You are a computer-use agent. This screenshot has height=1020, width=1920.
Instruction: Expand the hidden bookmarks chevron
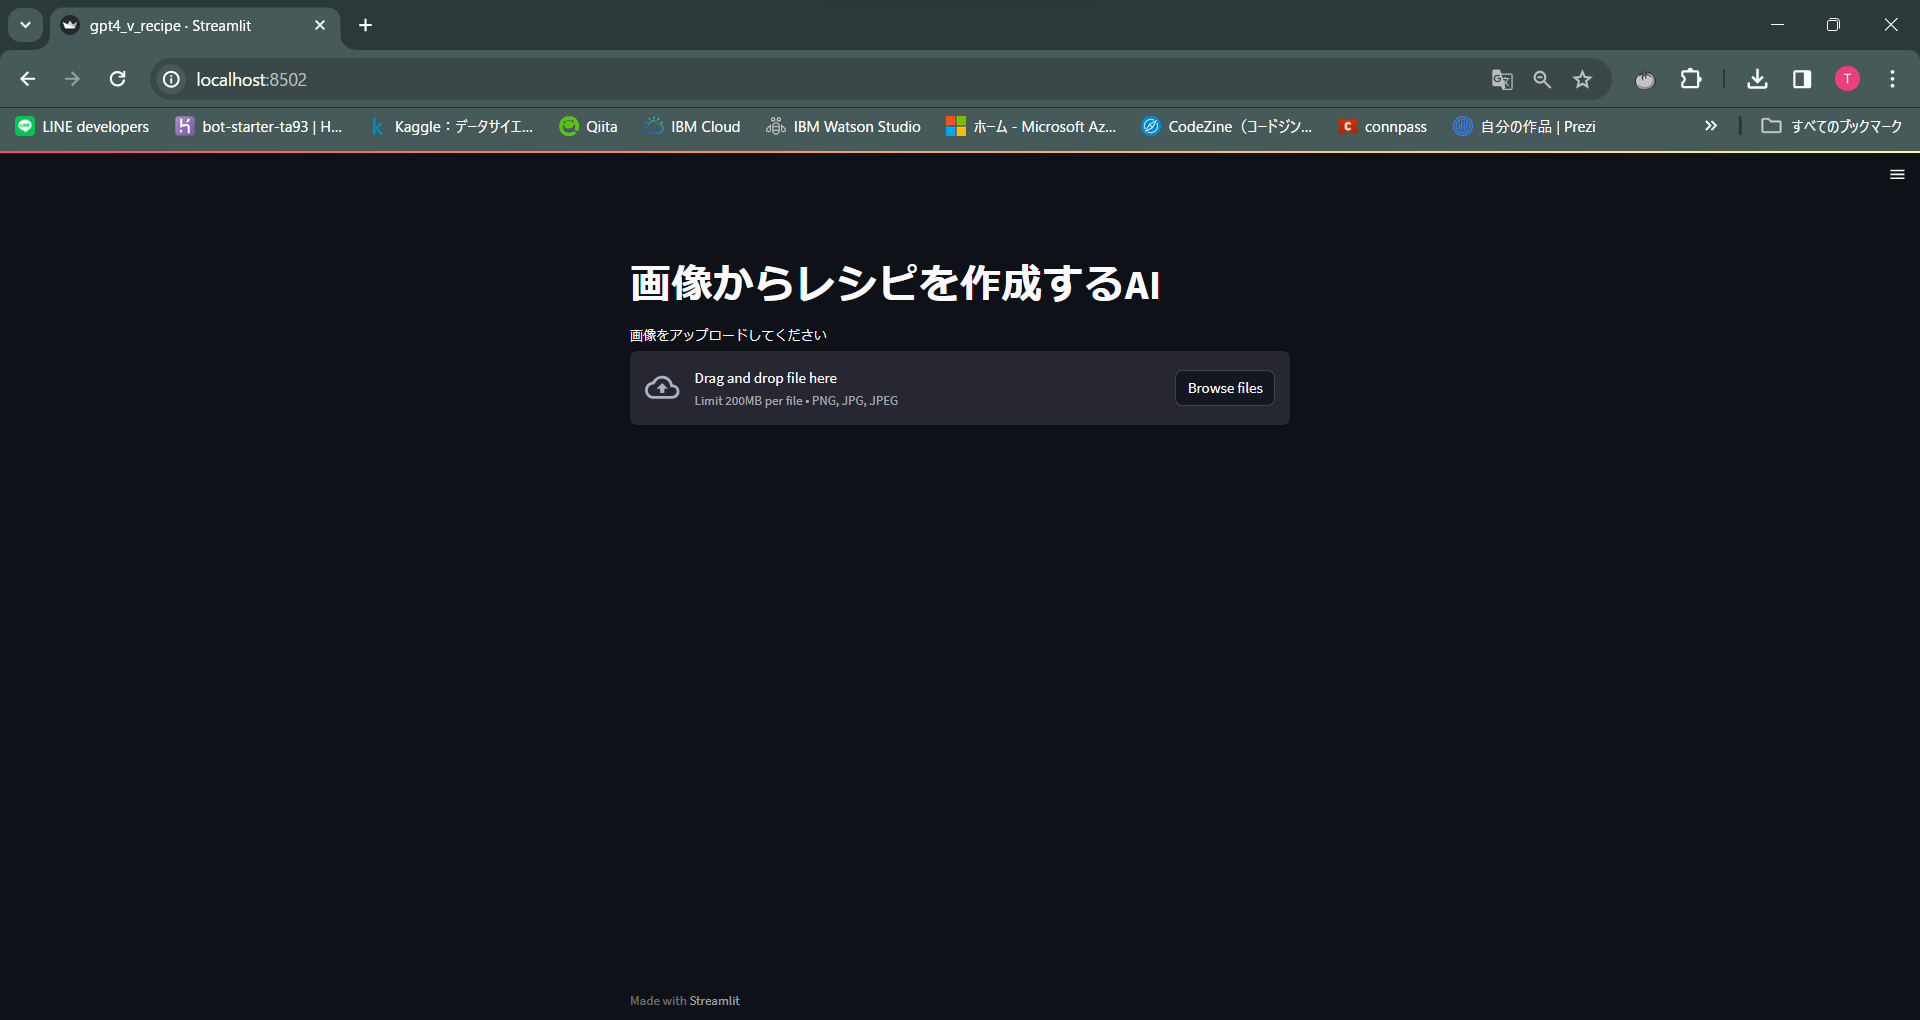(1711, 126)
